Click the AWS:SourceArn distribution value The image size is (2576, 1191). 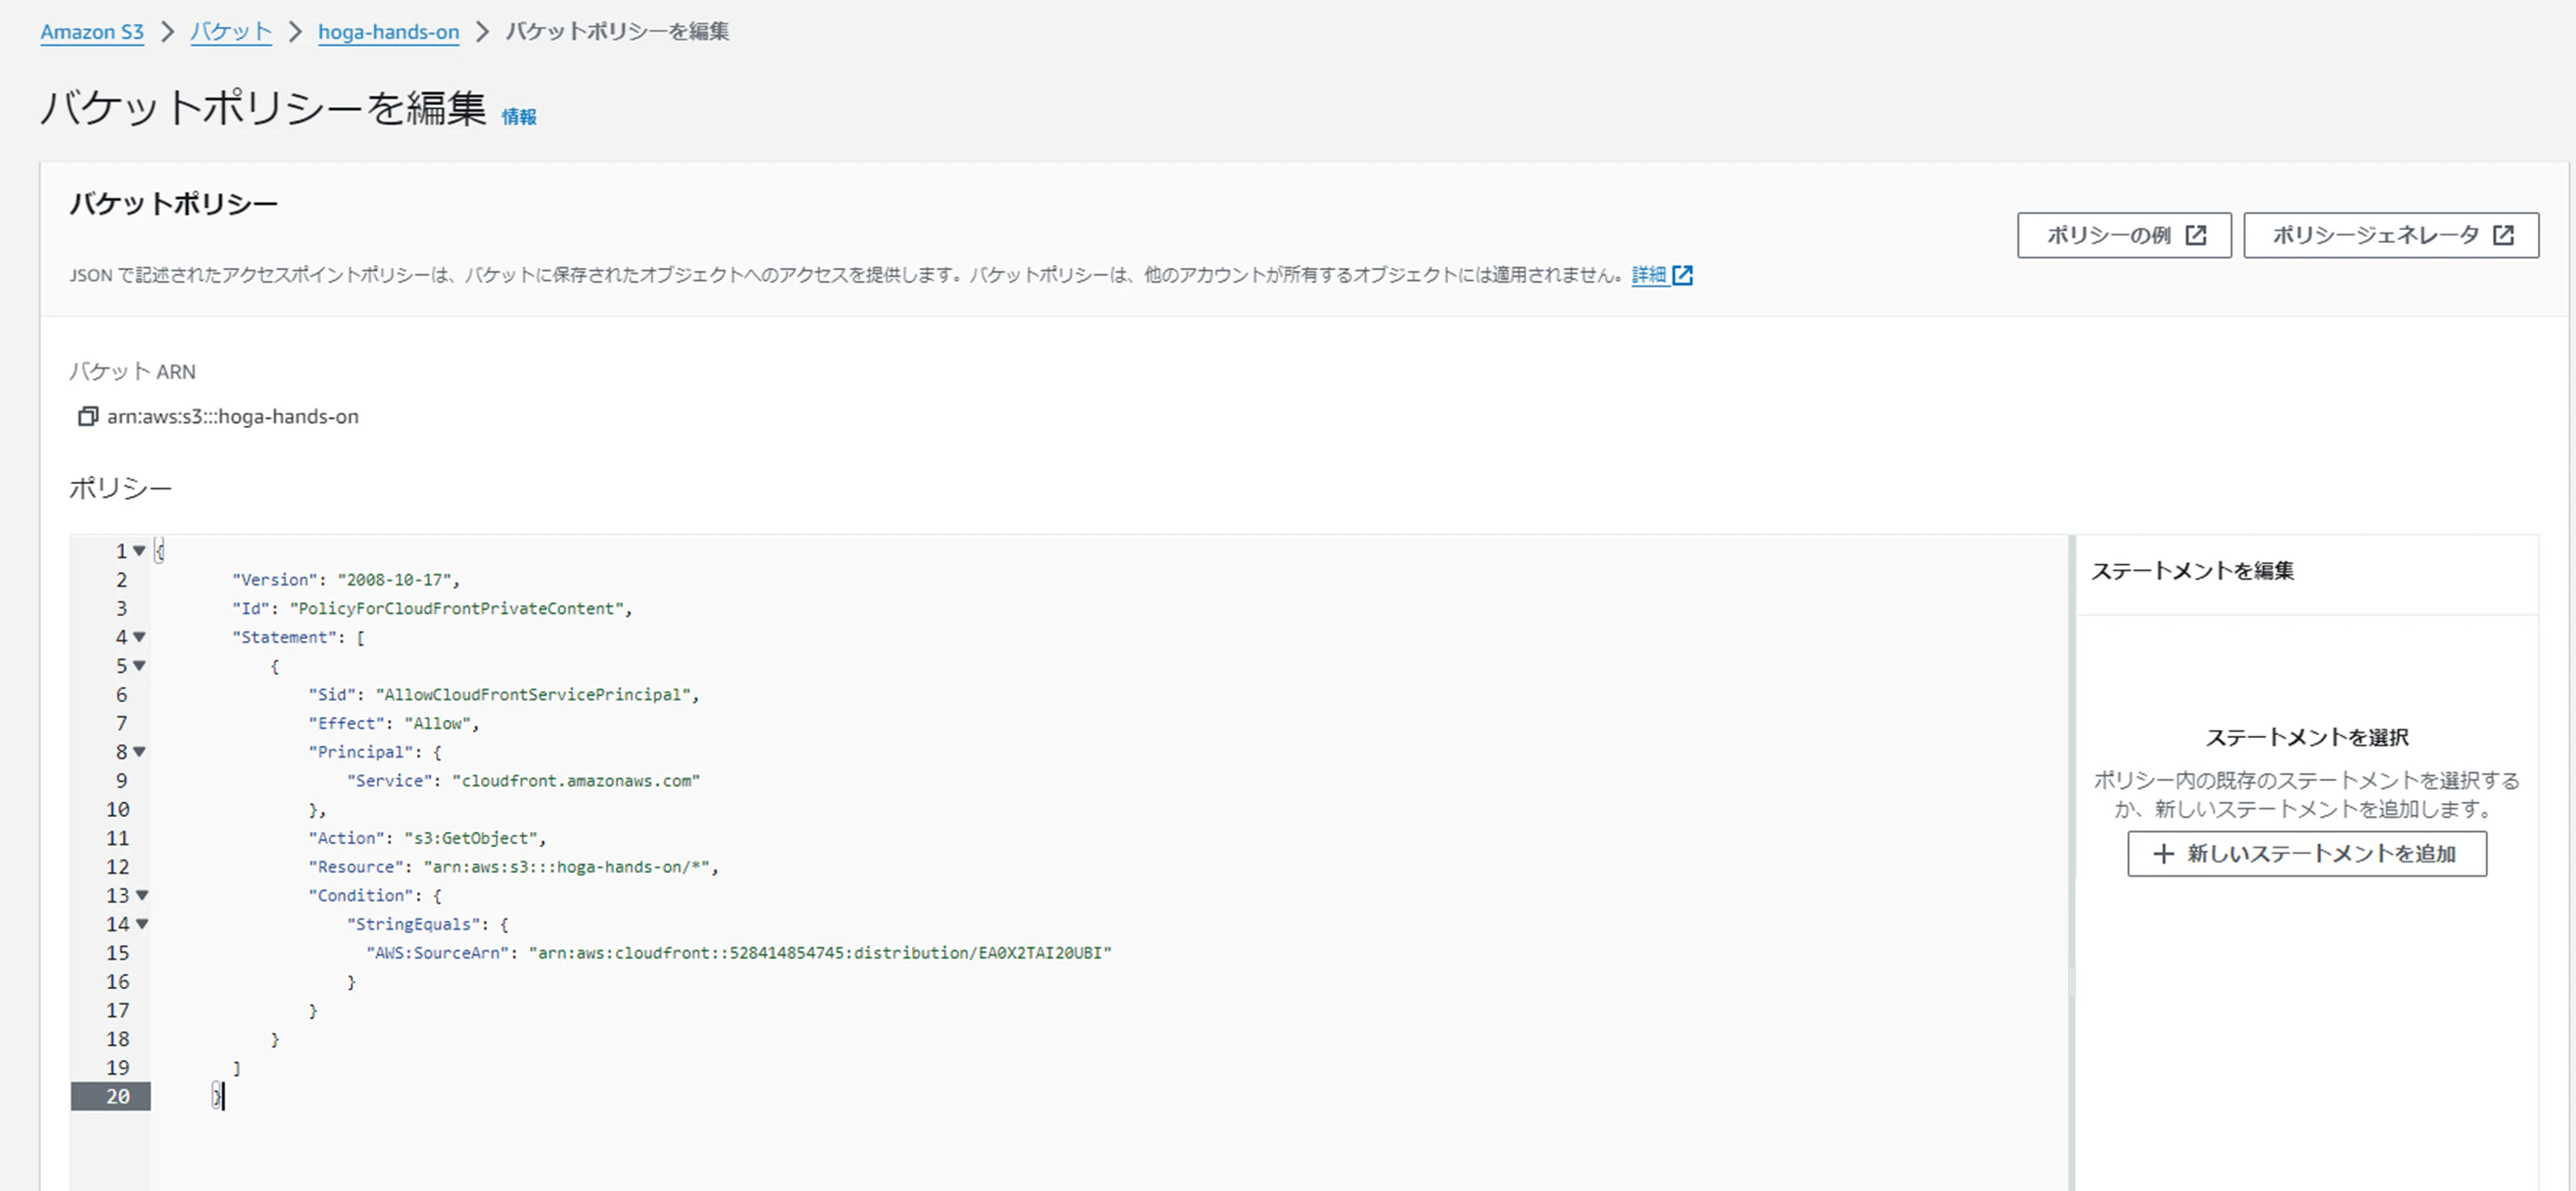(x=820, y=954)
